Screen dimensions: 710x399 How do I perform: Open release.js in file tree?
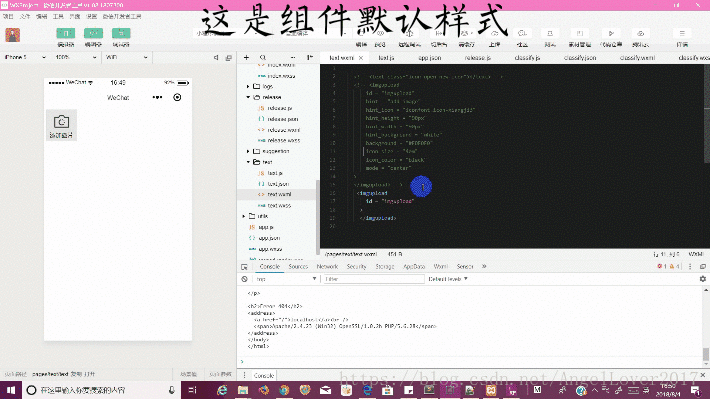279,108
